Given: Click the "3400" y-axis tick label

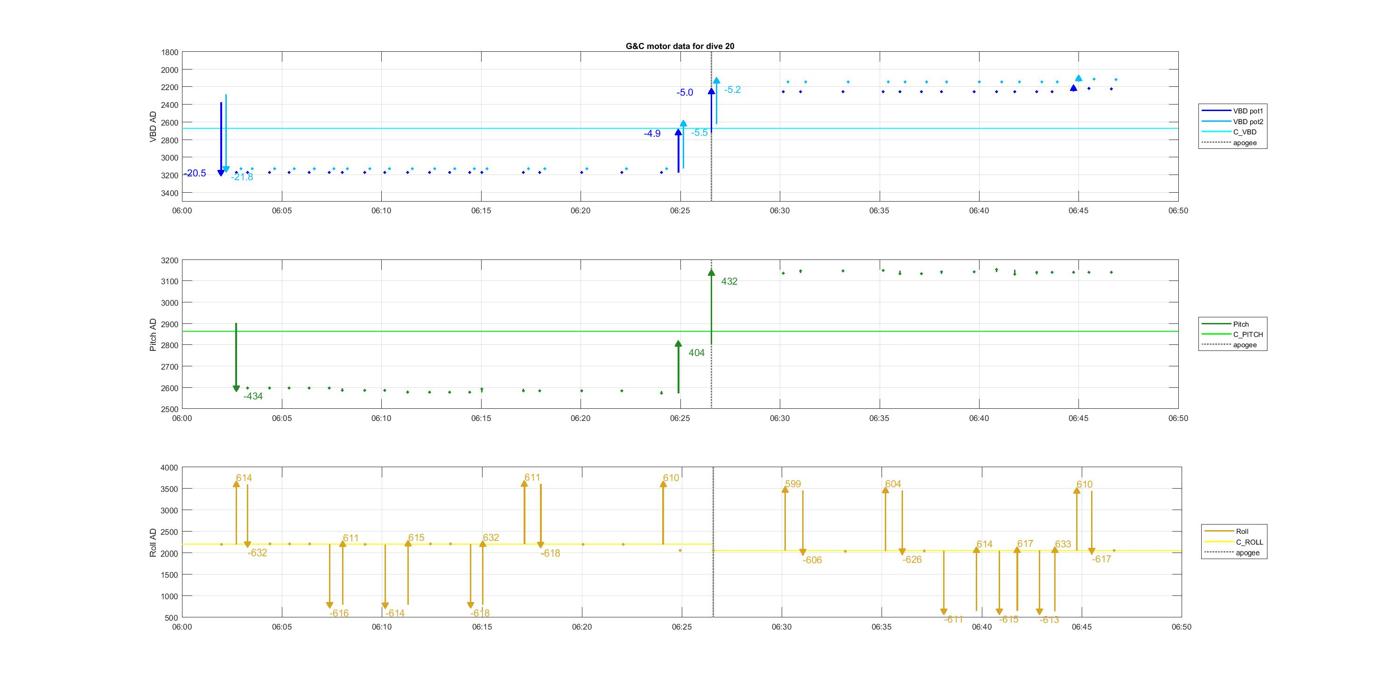Looking at the screenshot, I should 169,192.
